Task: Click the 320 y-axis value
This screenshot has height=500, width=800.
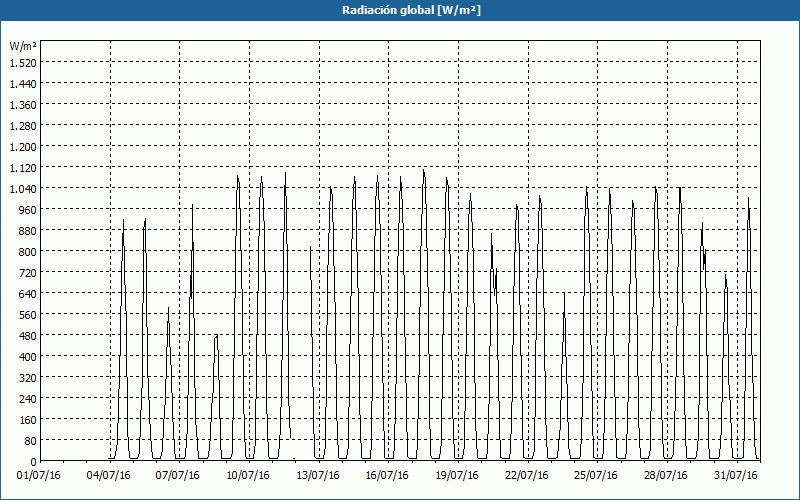Action: point(28,378)
